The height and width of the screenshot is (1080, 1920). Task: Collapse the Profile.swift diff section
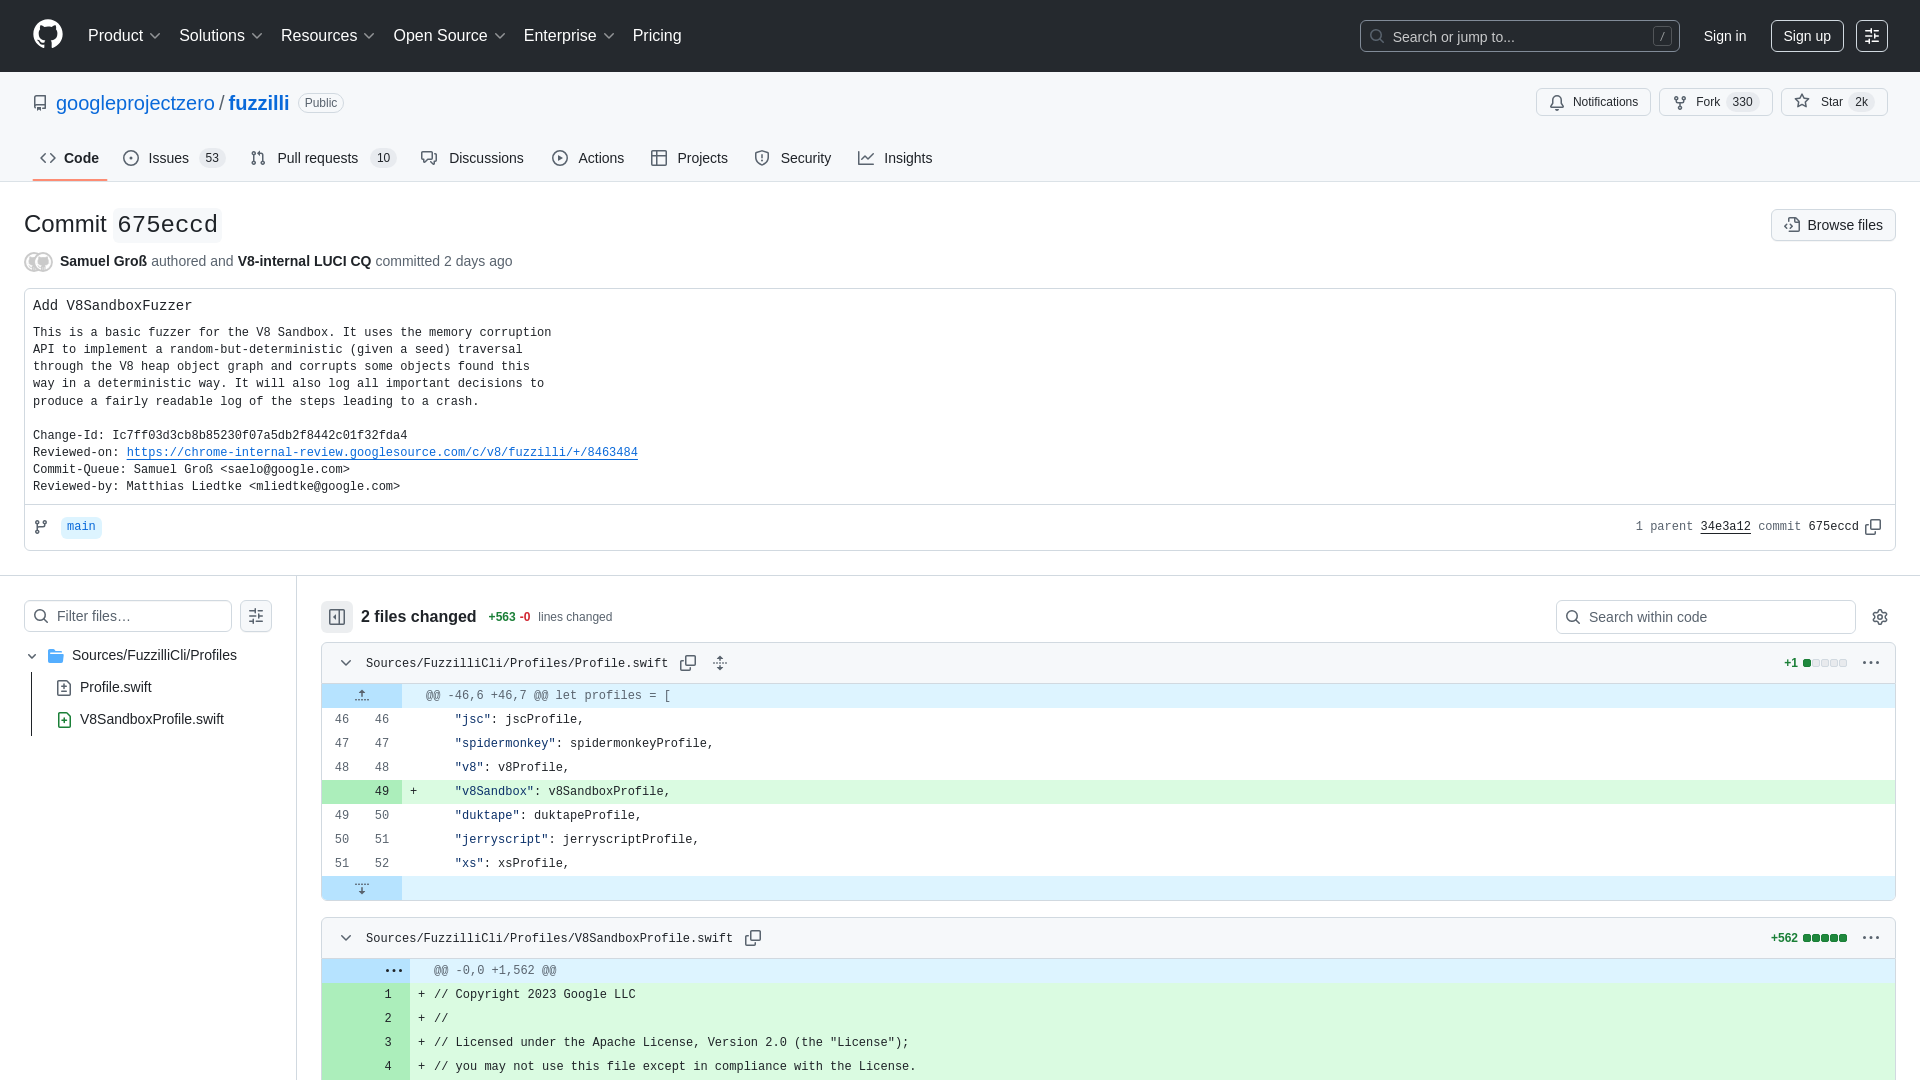point(346,663)
